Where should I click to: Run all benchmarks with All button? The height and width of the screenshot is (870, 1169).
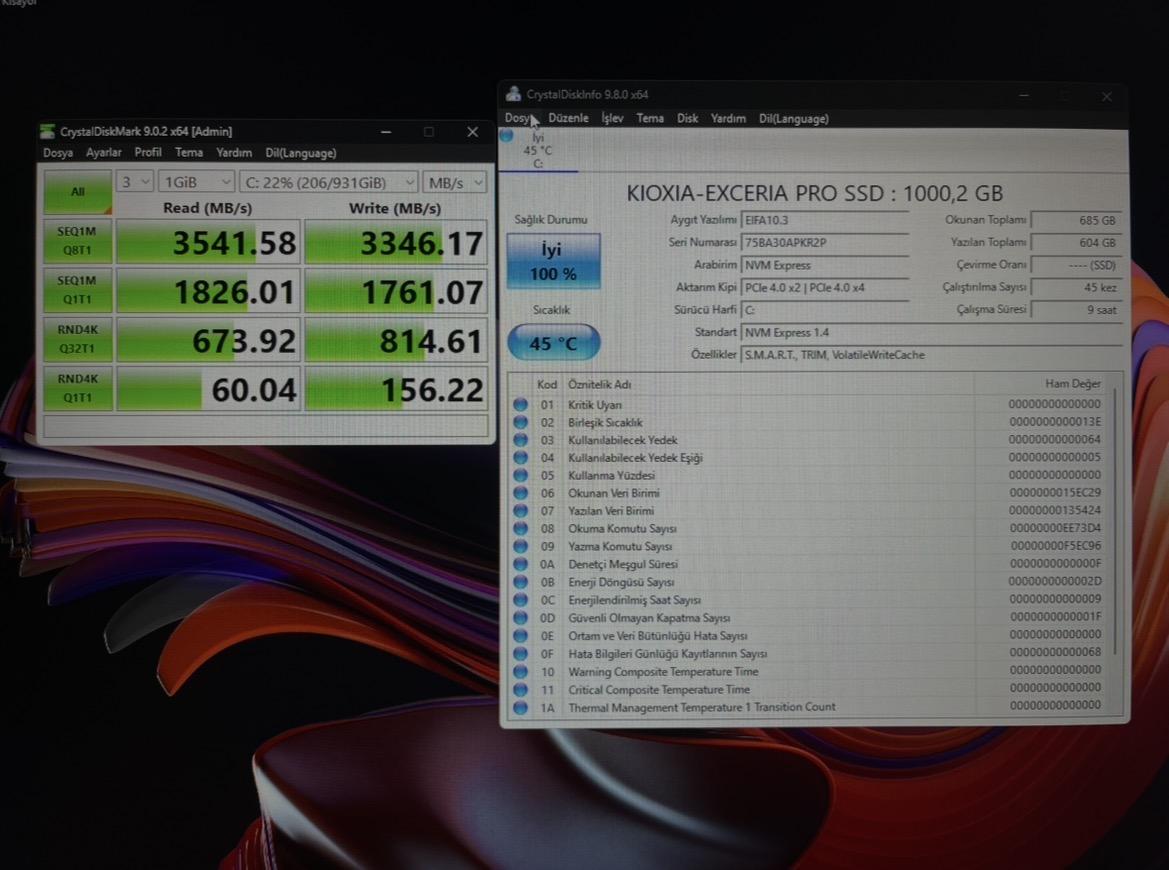(78, 192)
